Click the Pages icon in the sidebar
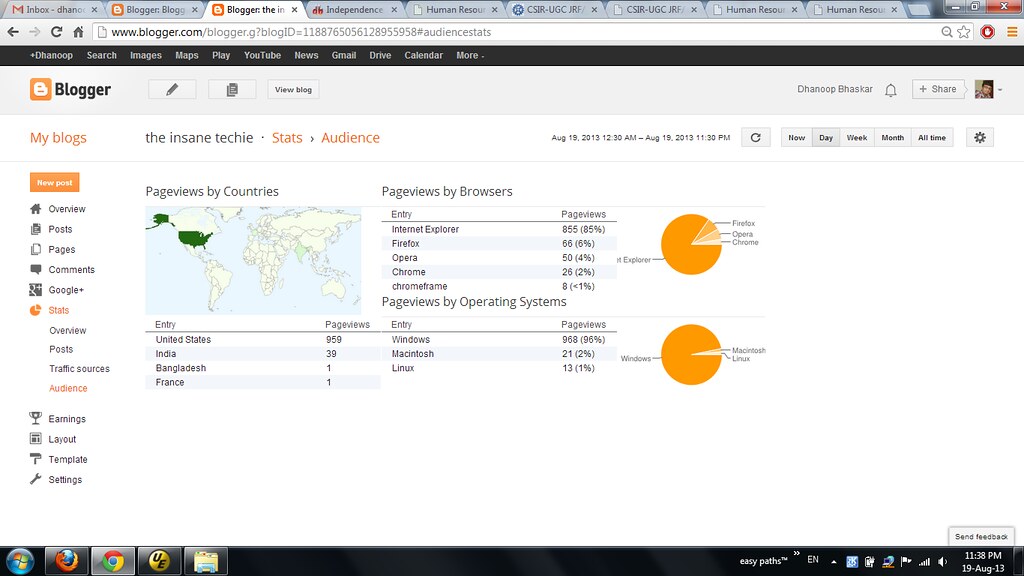Viewport: 1024px width, 576px height. point(36,249)
